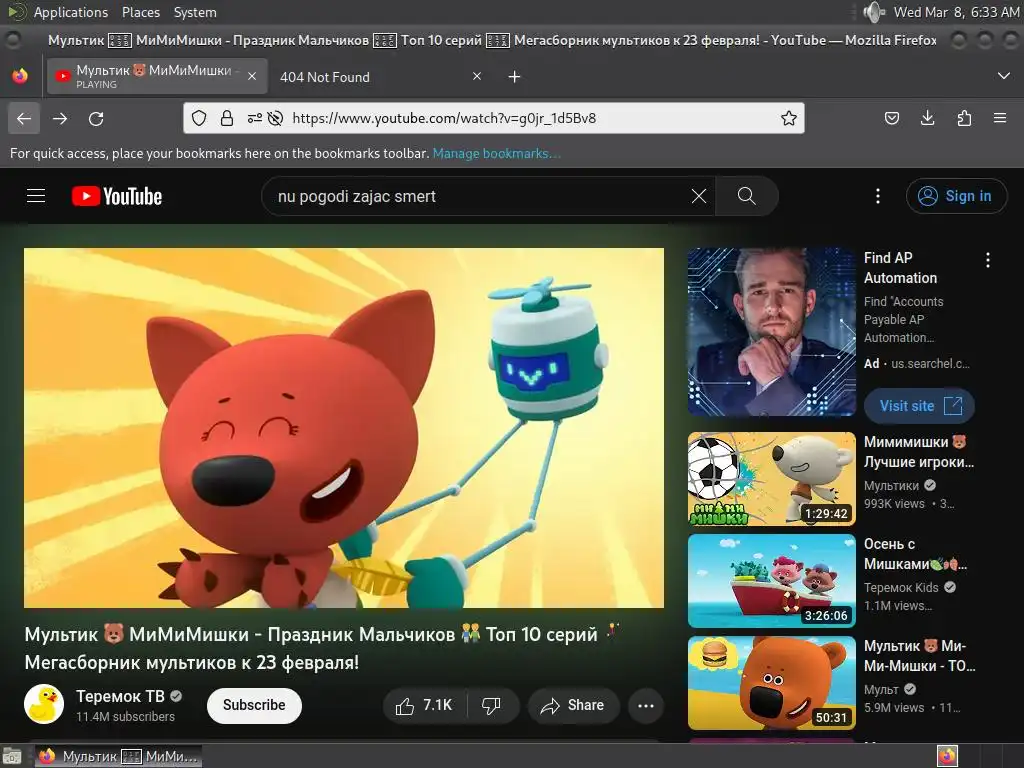Play Осень с Мишками video thumbnail

pyautogui.click(x=771, y=581)
